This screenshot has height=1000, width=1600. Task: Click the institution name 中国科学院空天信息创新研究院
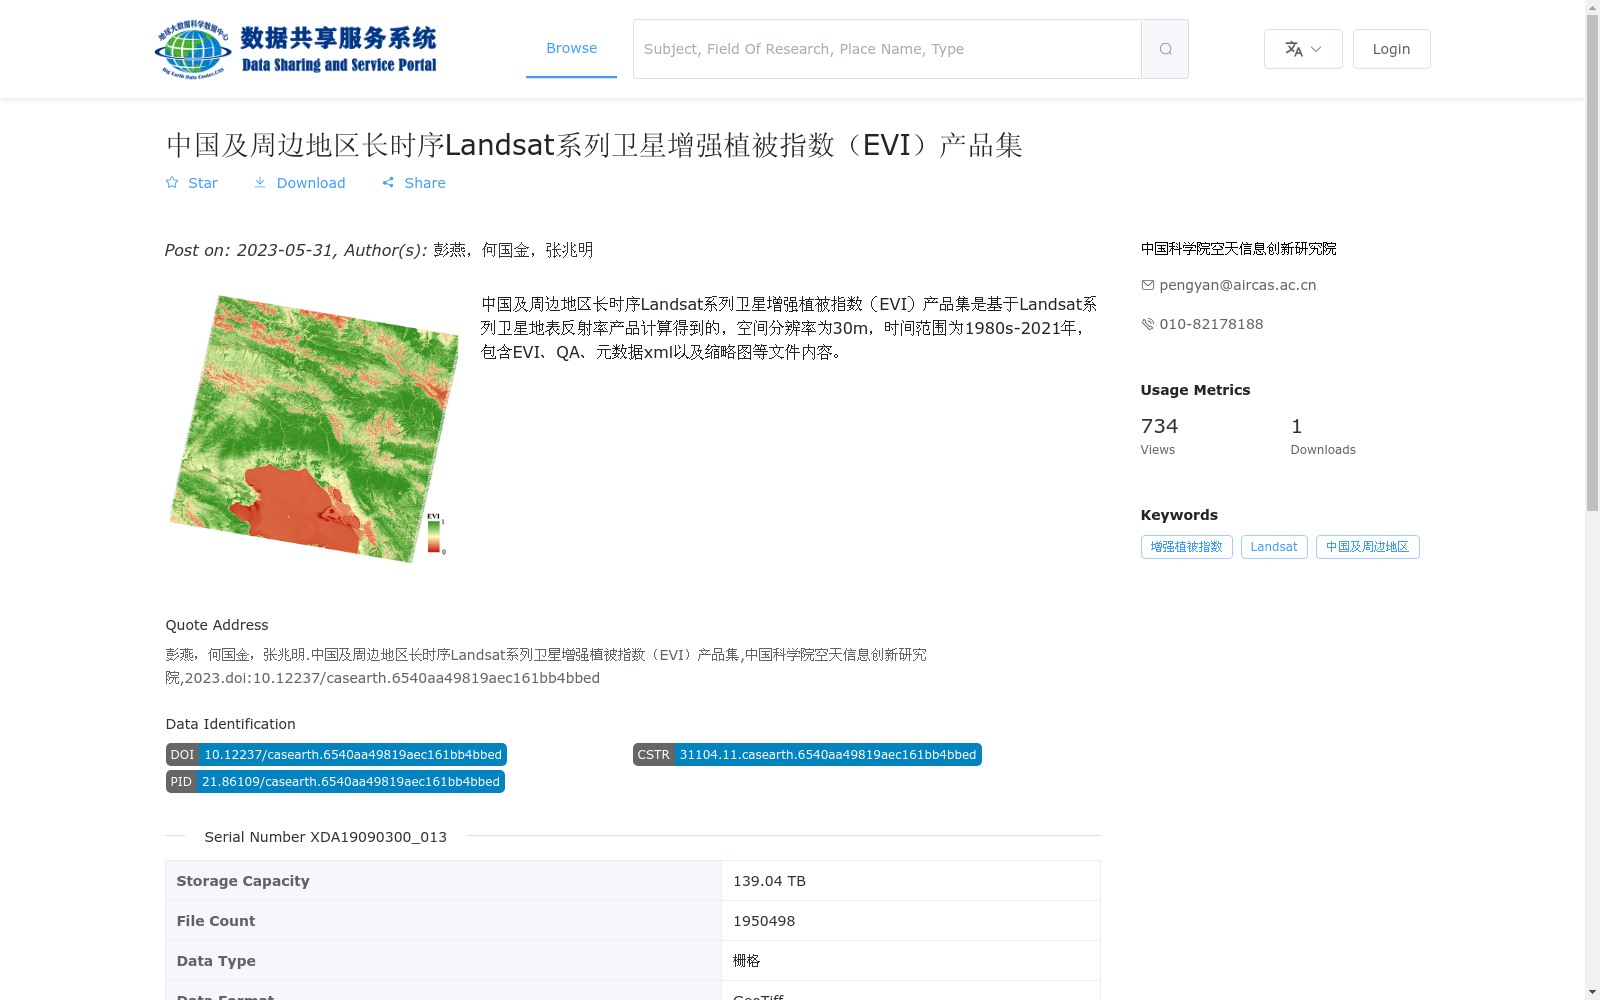[x=1238, y=249]
